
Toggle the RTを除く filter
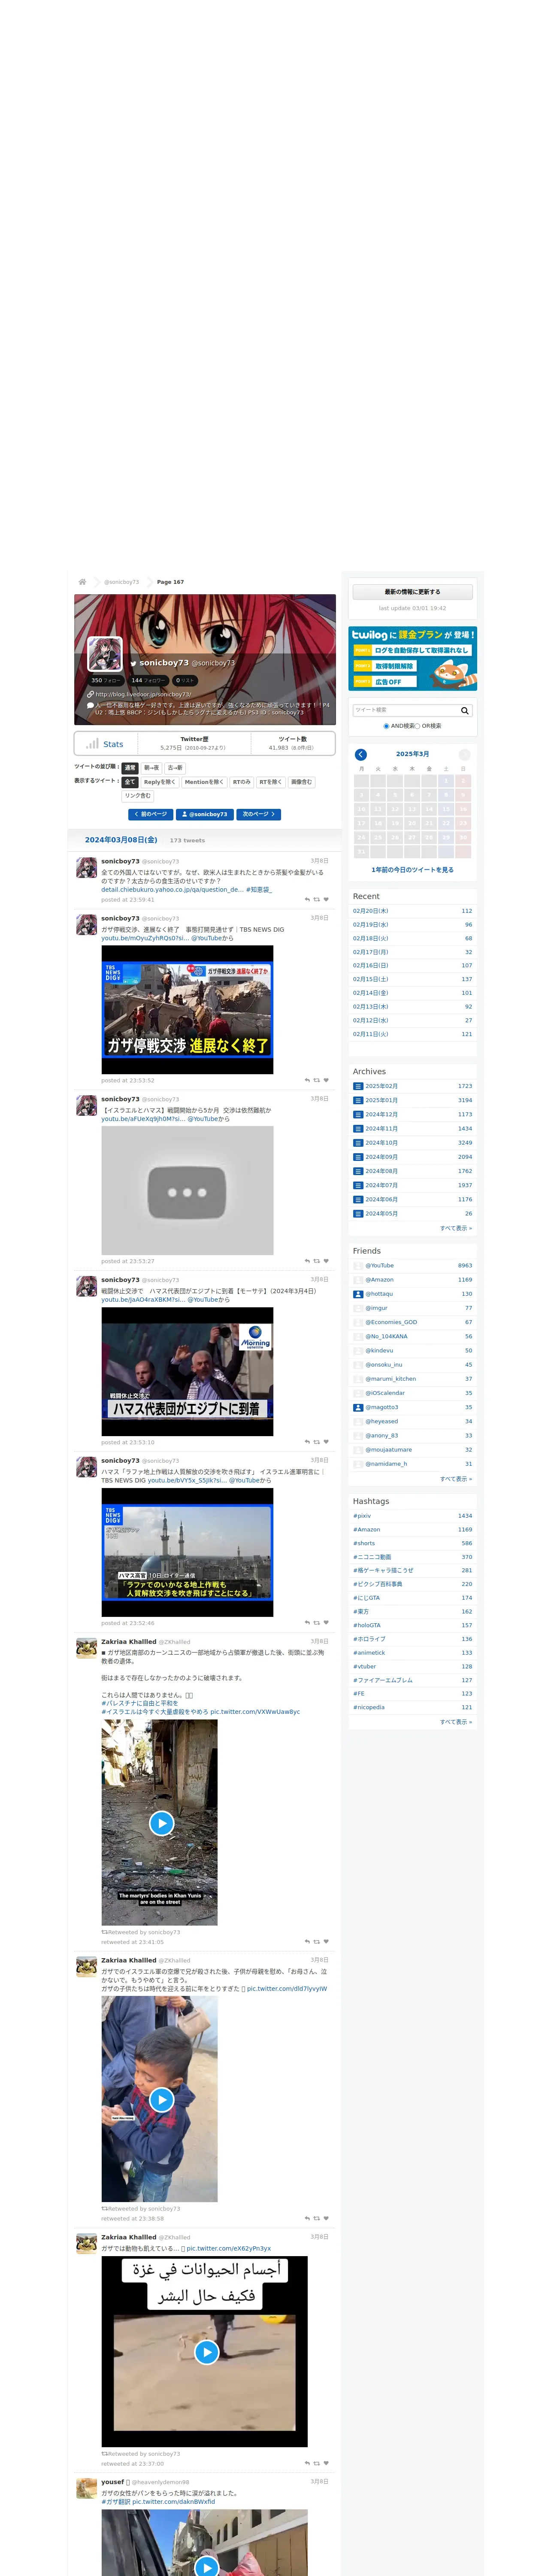coord(271,782)
